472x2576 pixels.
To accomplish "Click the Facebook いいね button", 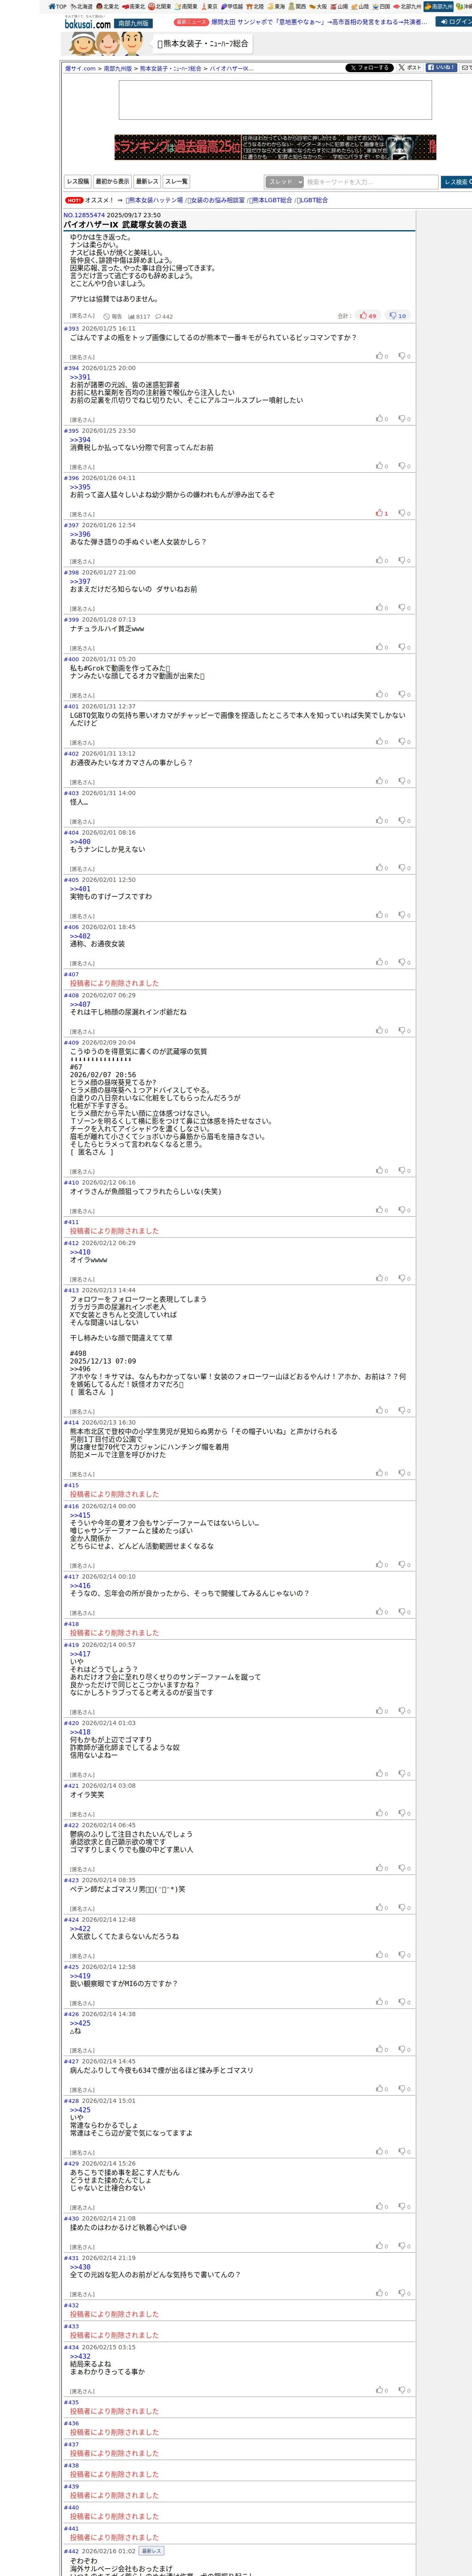I will 441,68.
